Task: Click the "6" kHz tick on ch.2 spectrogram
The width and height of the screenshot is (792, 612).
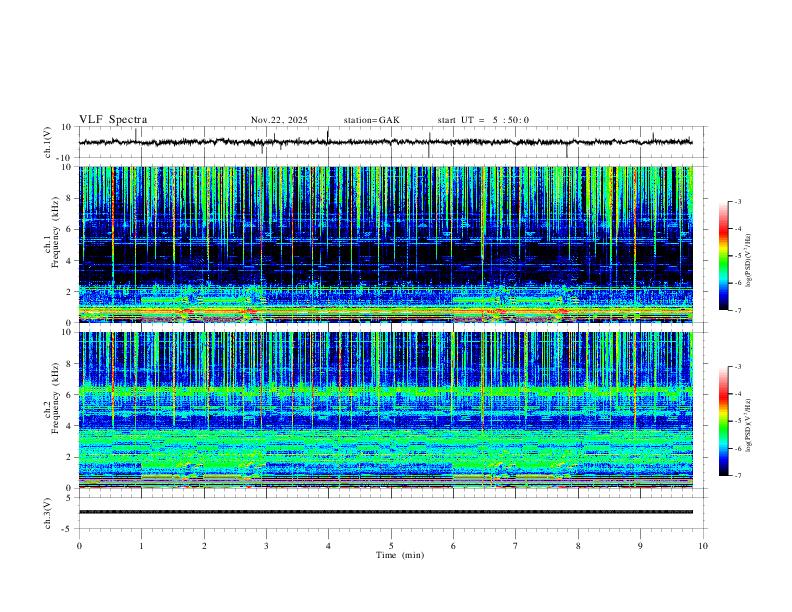Action: coord(70,395)
